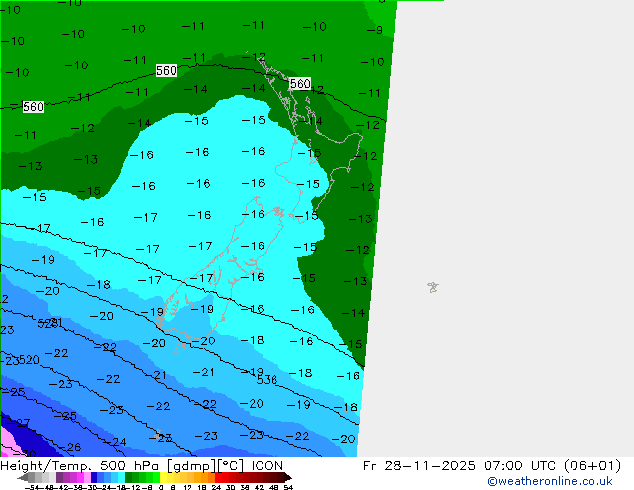Click the 560 contour label at the left edge
The width and height of the screenshot is (634, 490).
pos(33,107)
